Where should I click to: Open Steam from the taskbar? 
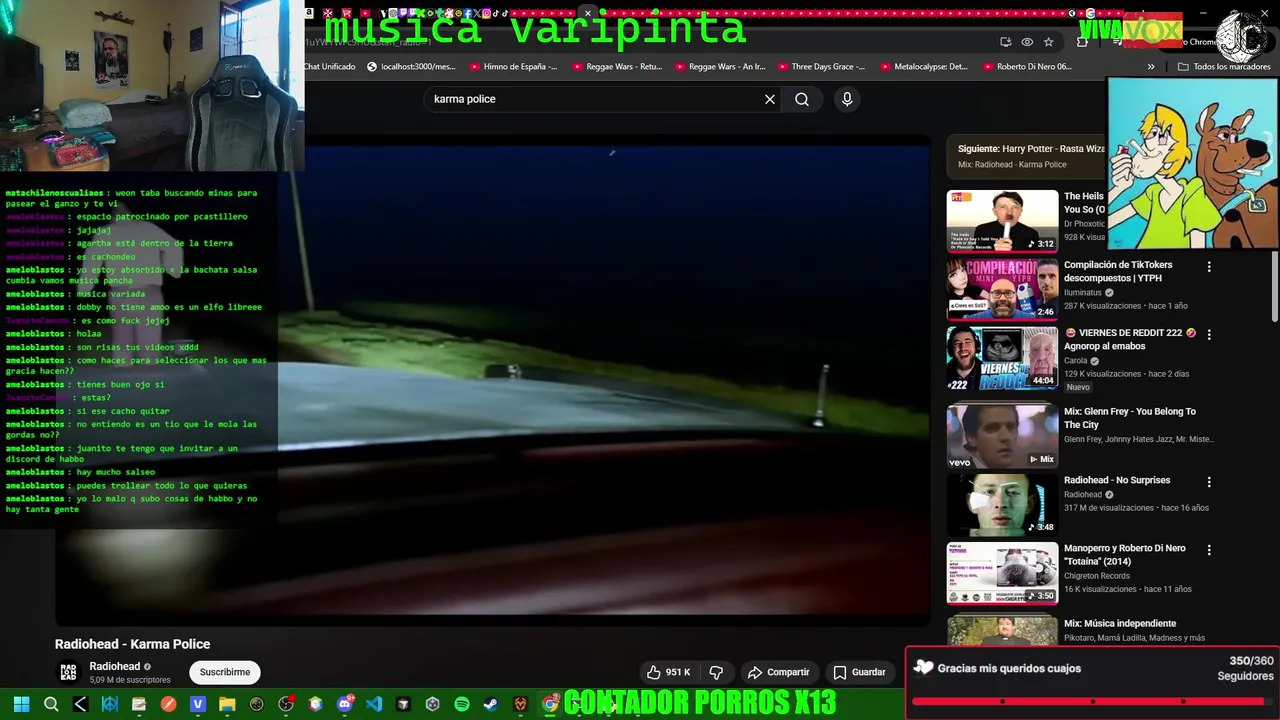pos(491,704)
